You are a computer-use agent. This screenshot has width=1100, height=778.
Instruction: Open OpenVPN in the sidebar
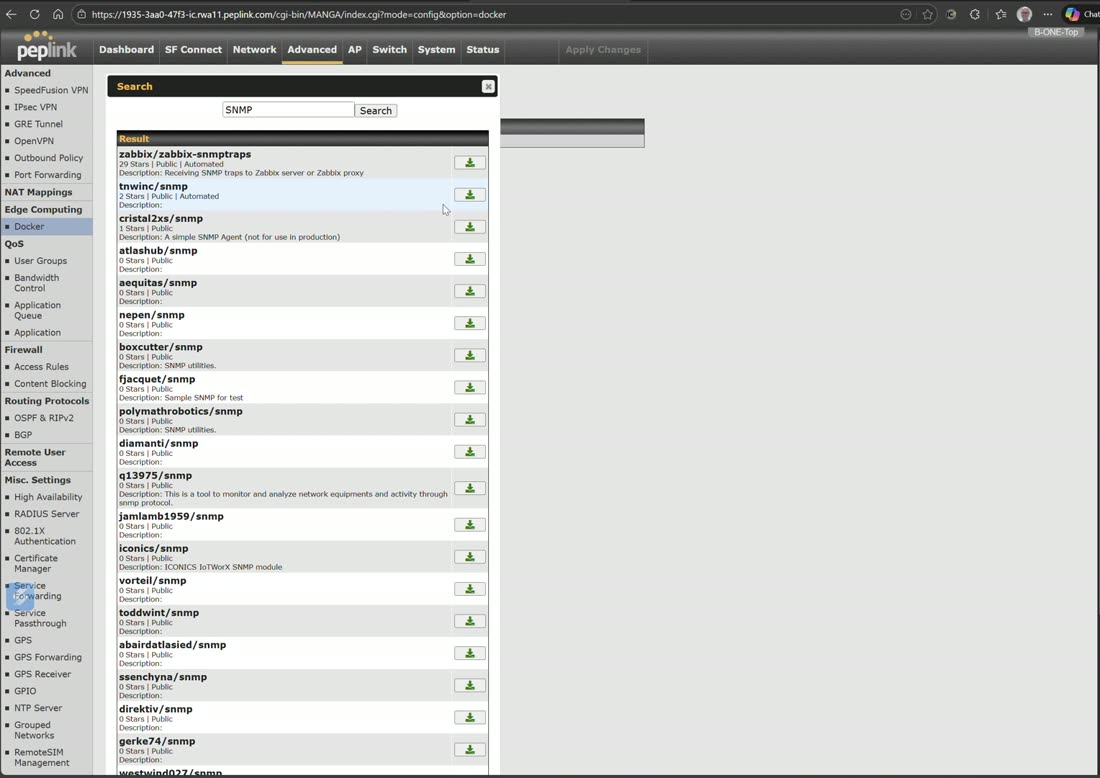click(x=34, y=141)
